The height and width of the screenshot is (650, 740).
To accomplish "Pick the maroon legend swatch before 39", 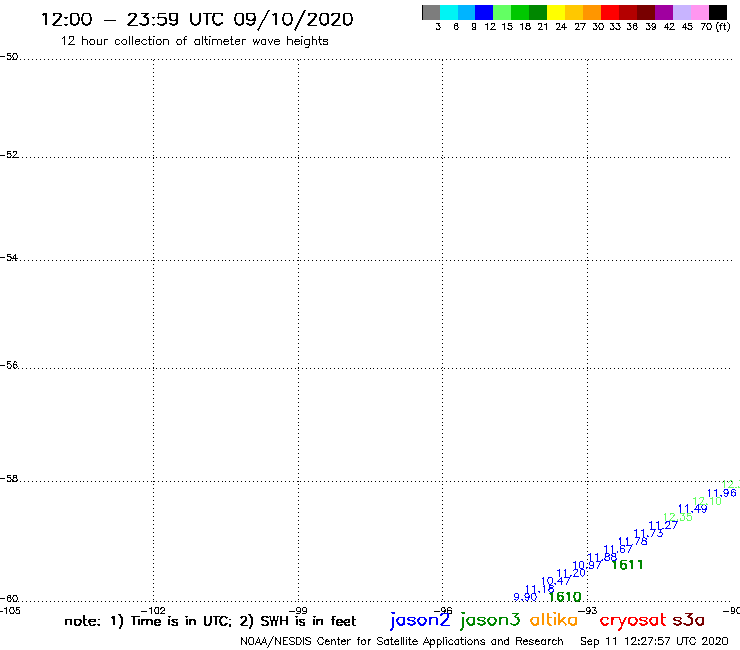I will (x=646, y=12).
